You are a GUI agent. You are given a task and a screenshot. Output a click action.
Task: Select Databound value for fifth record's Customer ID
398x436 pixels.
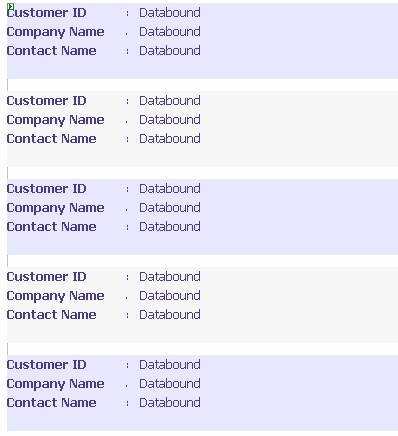[x=170, y=365]
